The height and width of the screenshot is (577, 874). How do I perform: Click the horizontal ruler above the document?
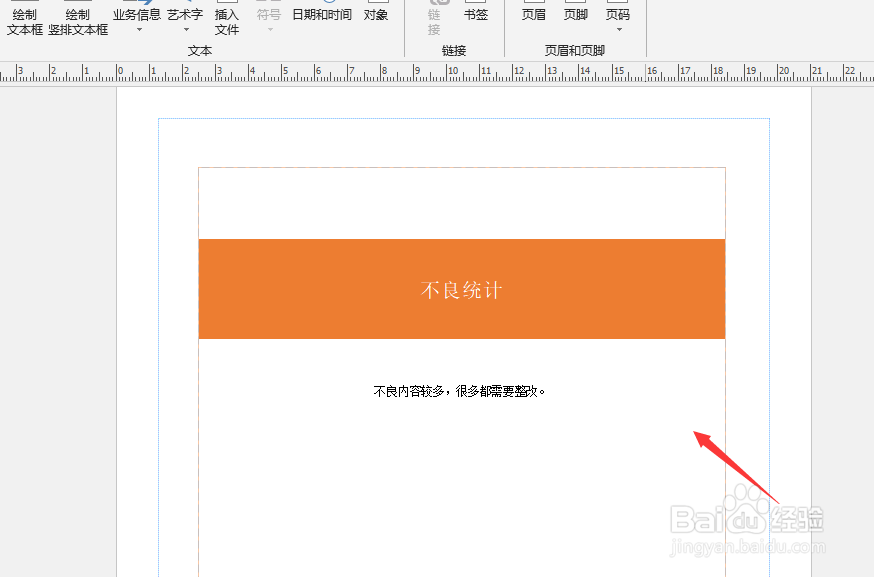coord(400,71)
